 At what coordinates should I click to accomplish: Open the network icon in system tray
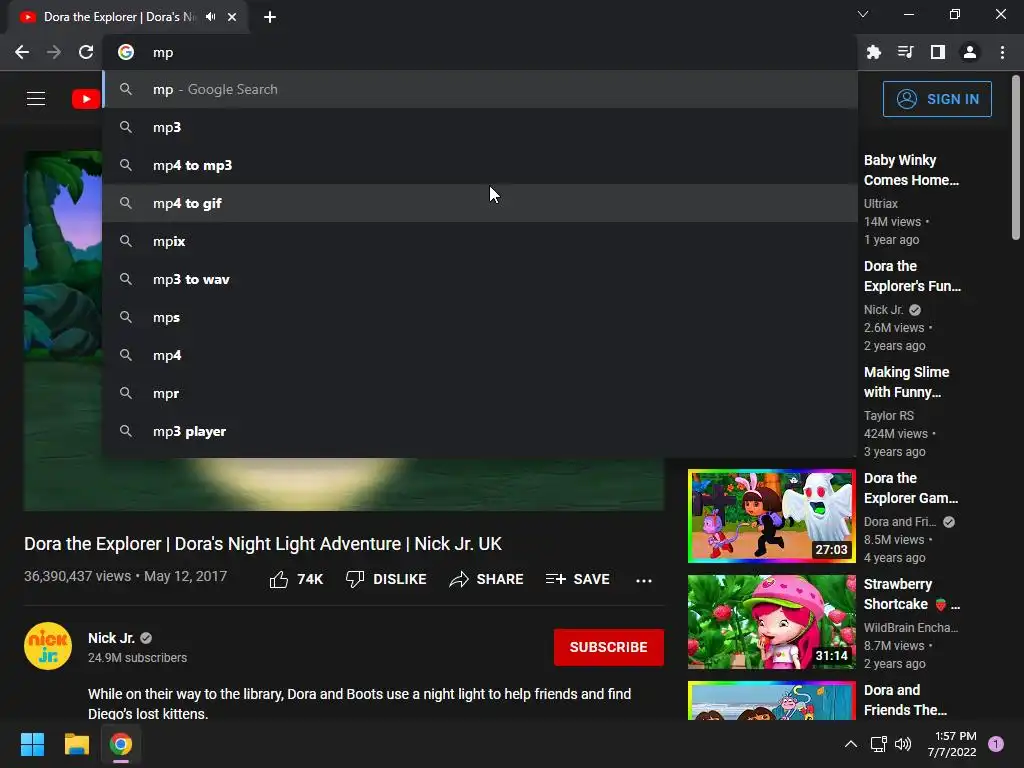[878, 744]
